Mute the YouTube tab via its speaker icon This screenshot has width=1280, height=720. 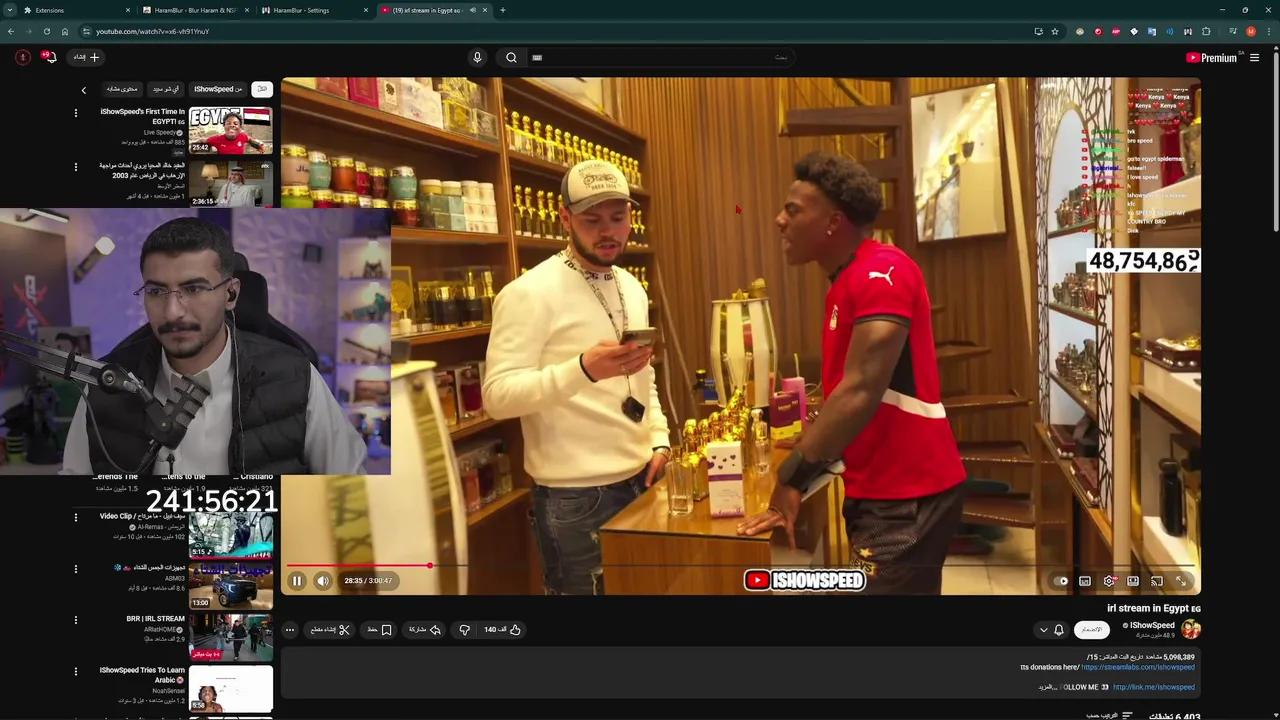point(473,10)
